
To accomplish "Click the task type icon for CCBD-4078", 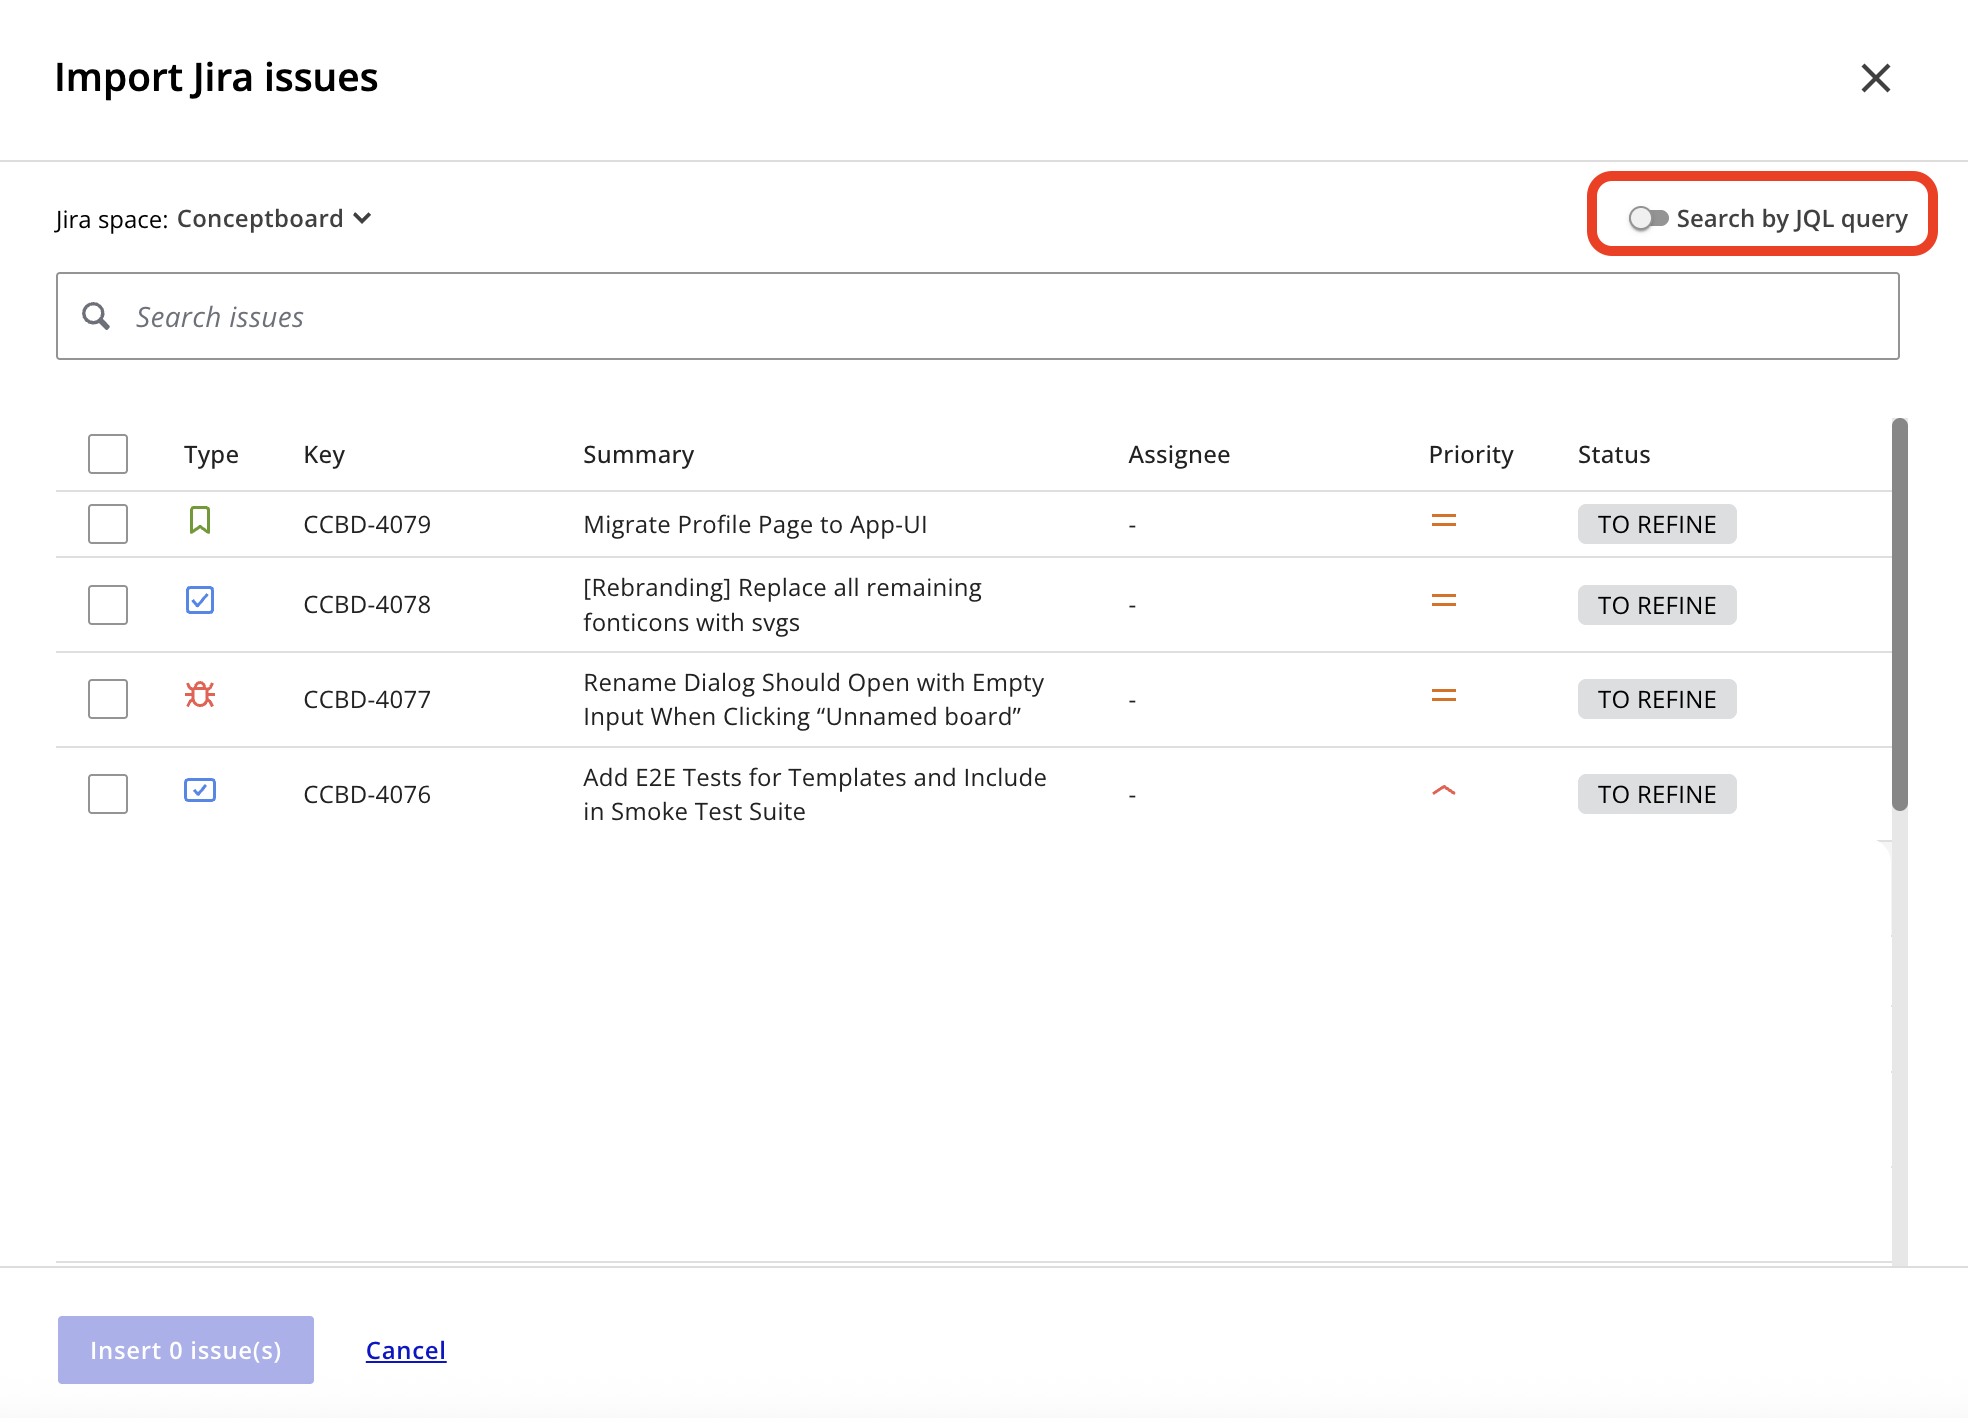I will 200,601.
